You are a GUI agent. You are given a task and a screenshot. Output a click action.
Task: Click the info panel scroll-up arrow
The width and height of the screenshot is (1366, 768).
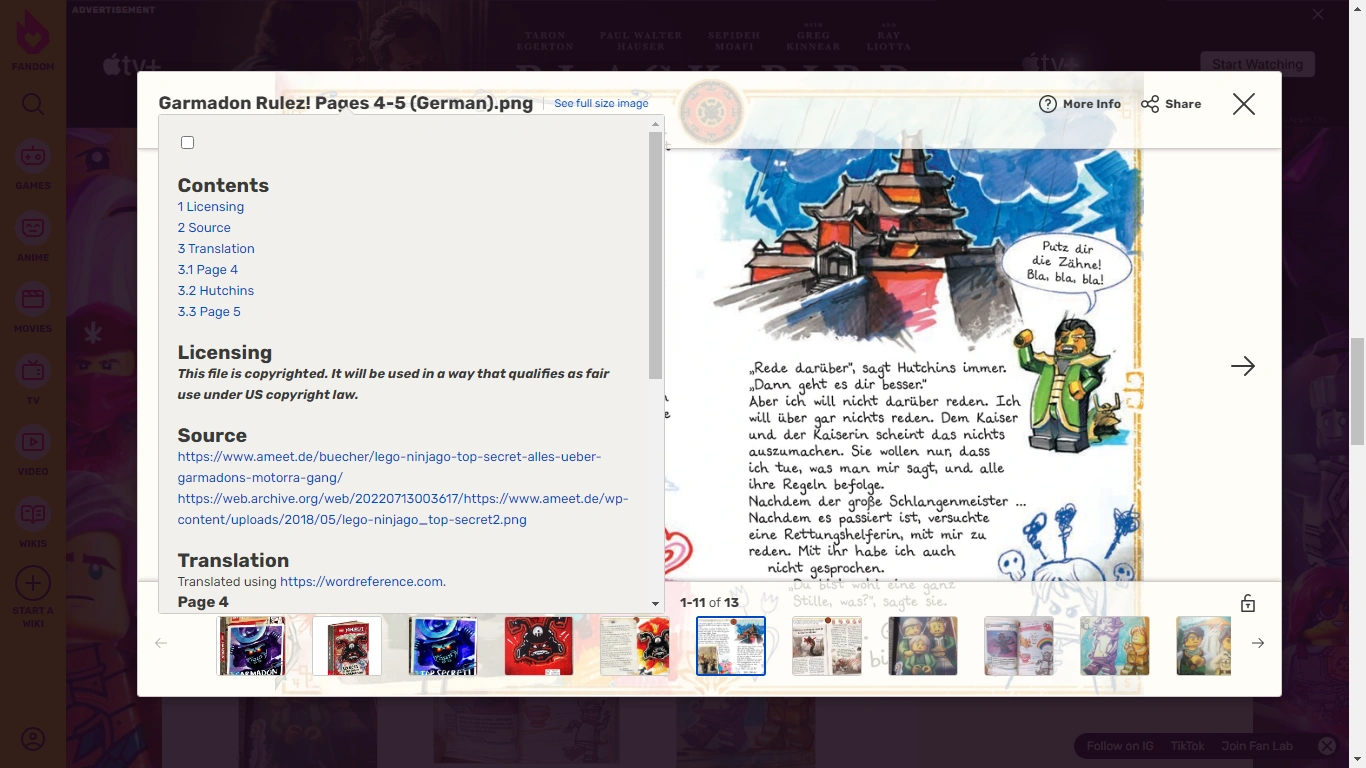pos(656,124)
